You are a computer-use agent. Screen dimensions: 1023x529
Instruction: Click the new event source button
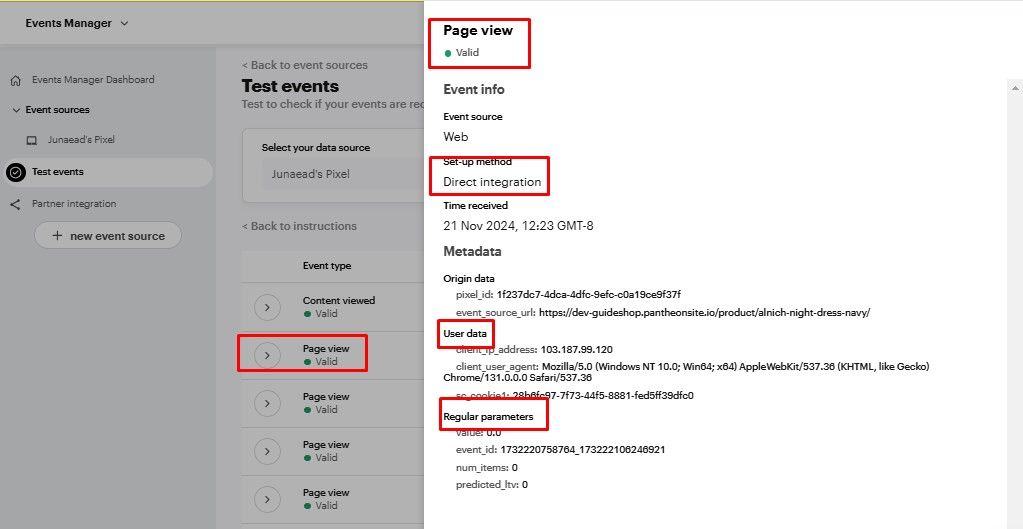click(x=108, y=235)
